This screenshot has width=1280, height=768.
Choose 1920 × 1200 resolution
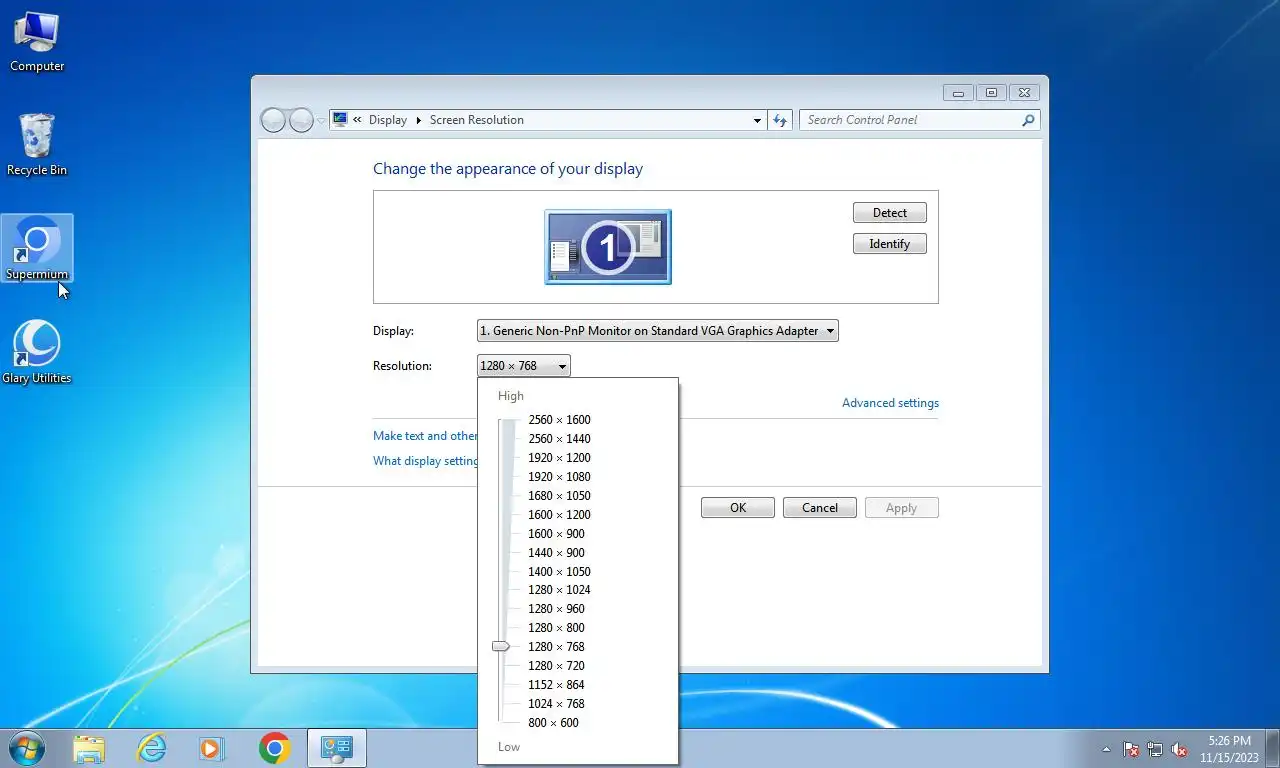559,458
